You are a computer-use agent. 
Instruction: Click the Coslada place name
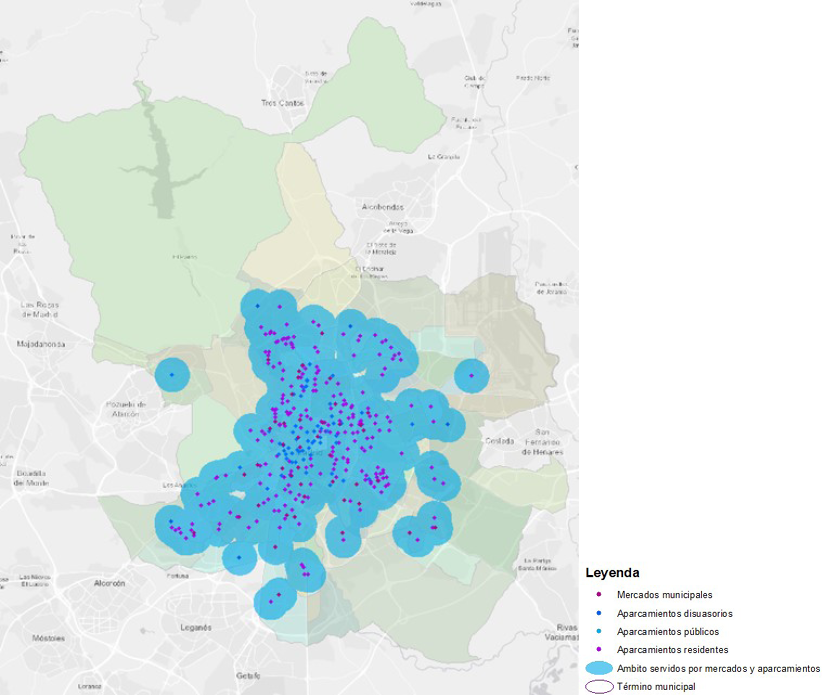pos(499,441)
